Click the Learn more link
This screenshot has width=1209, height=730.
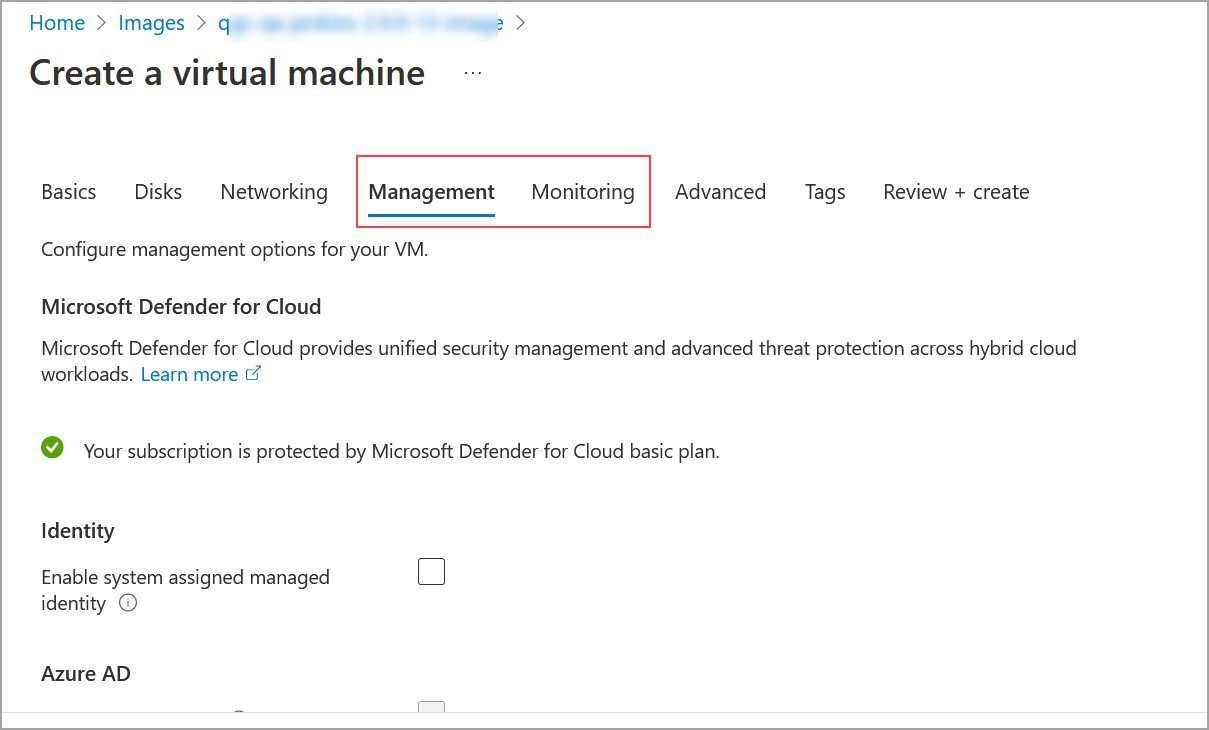[189, 373]
